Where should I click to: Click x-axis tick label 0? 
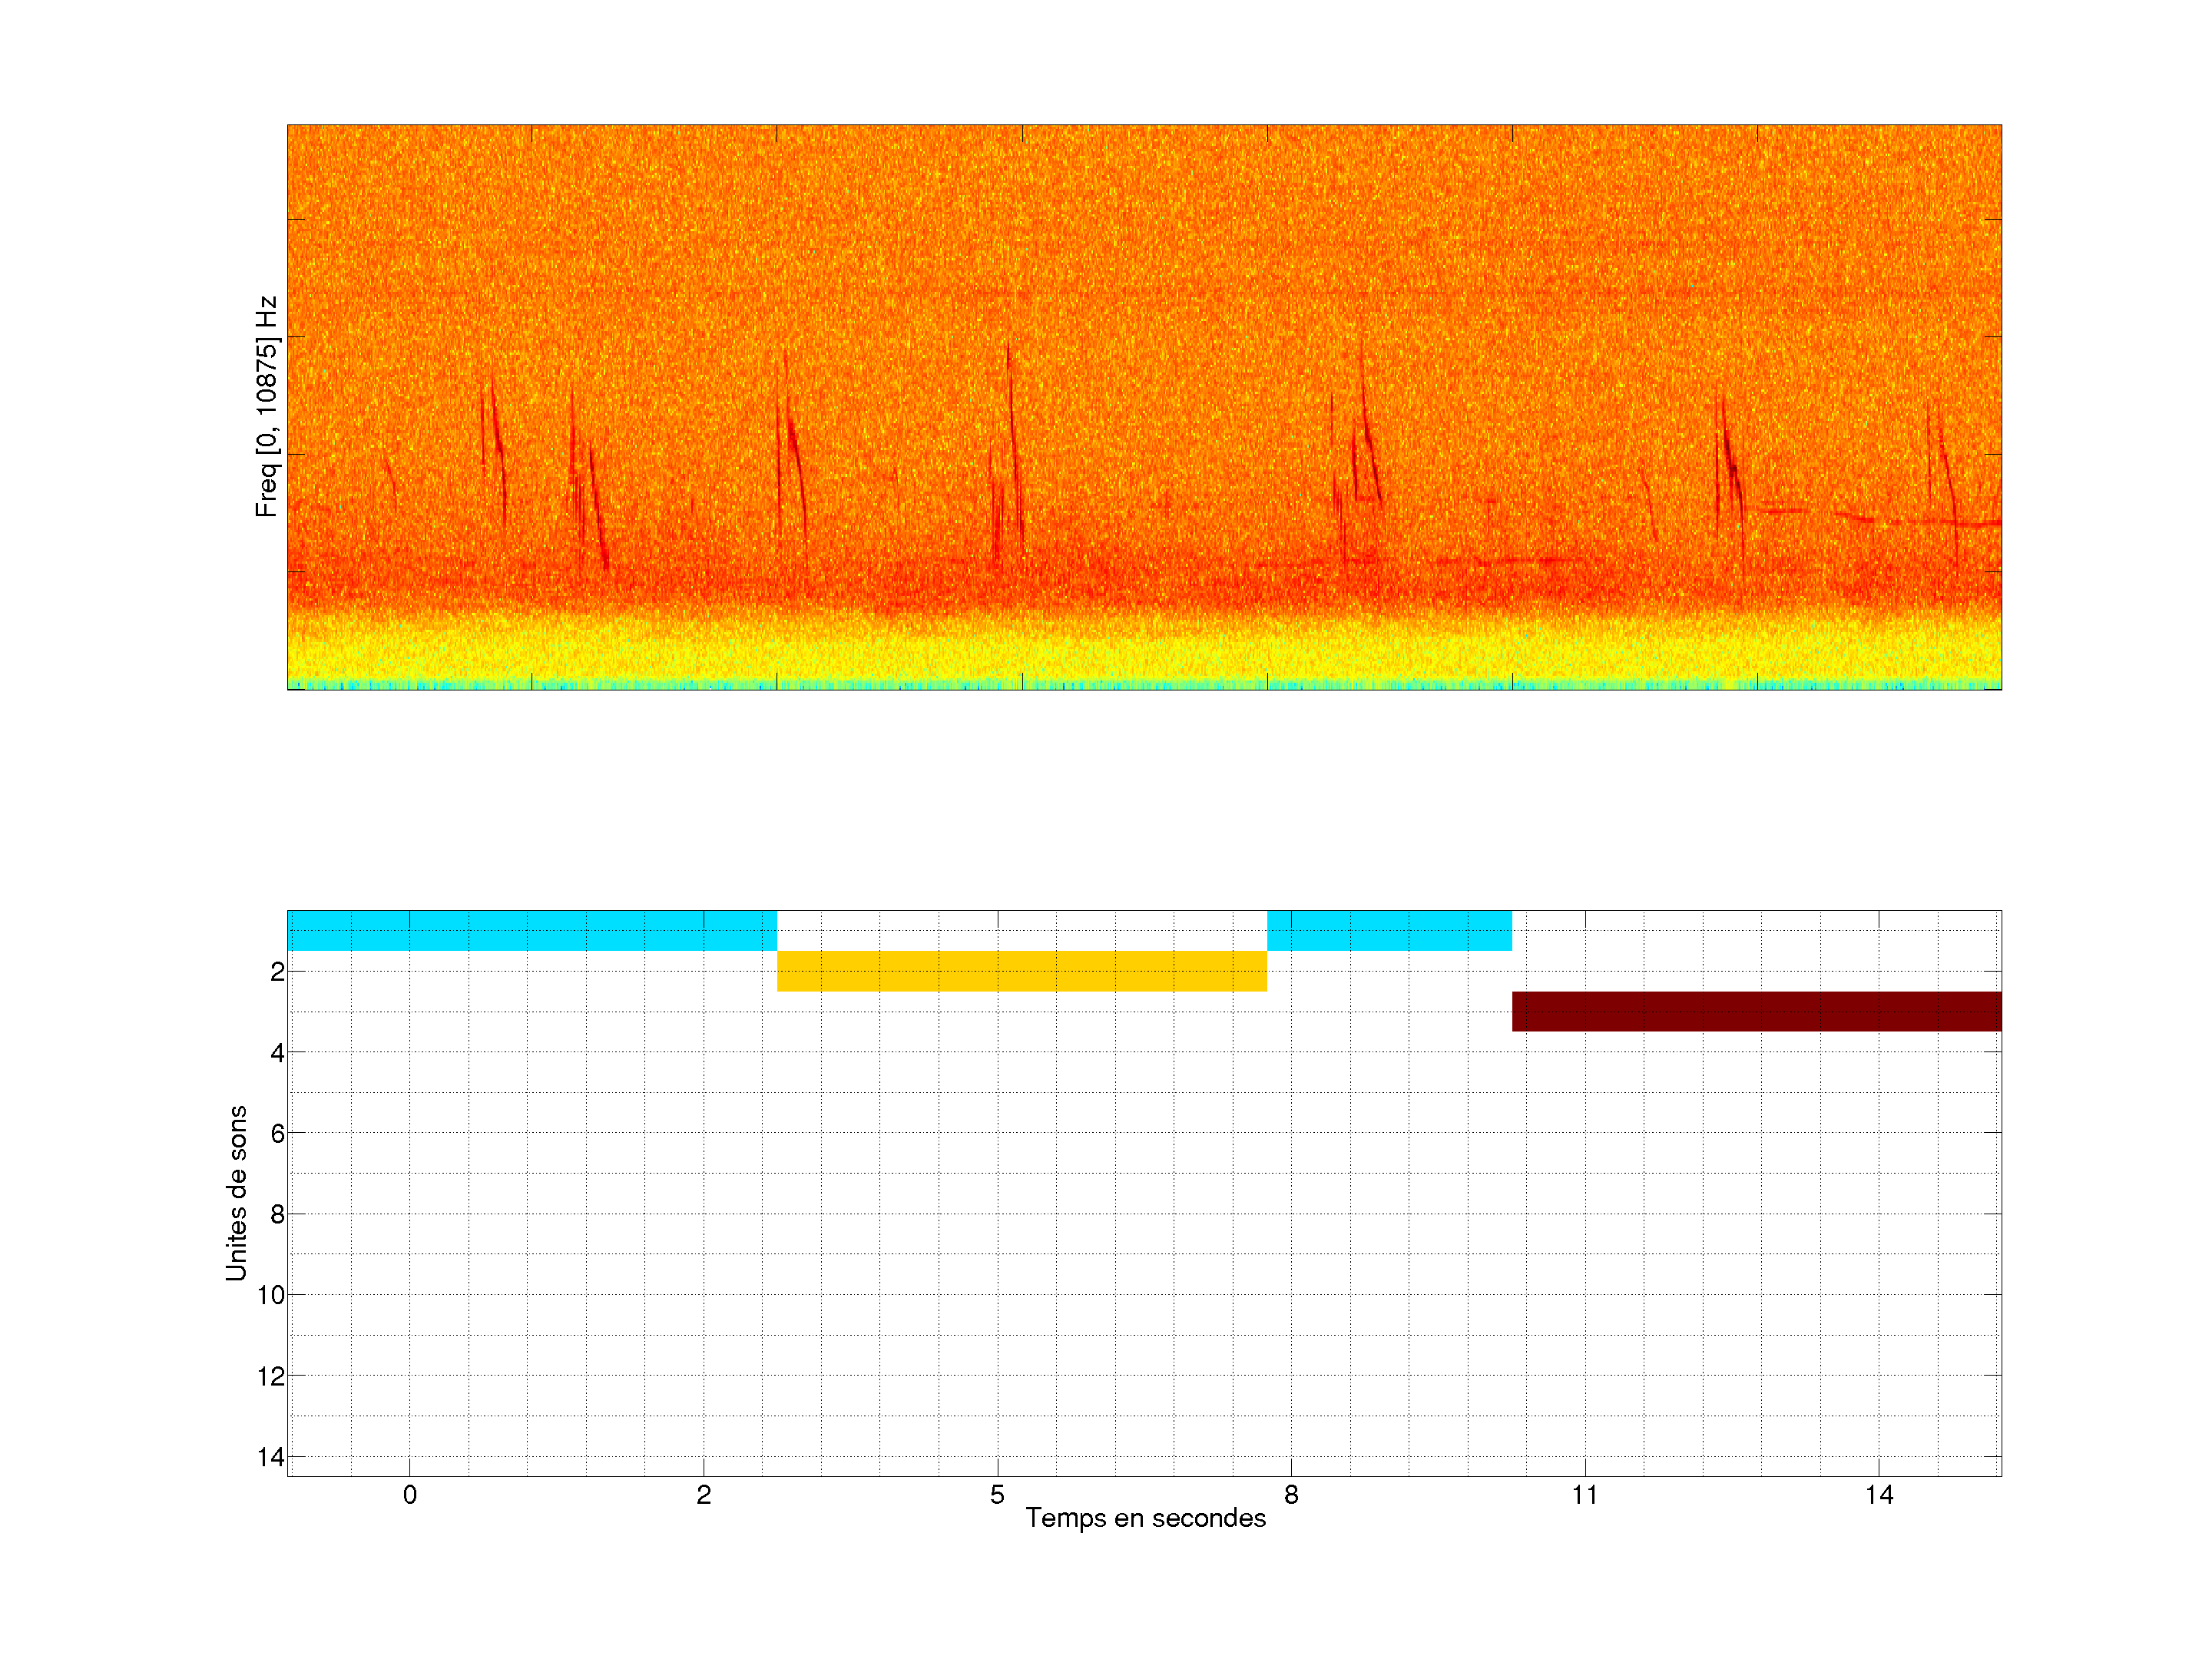coord(410,1495)
